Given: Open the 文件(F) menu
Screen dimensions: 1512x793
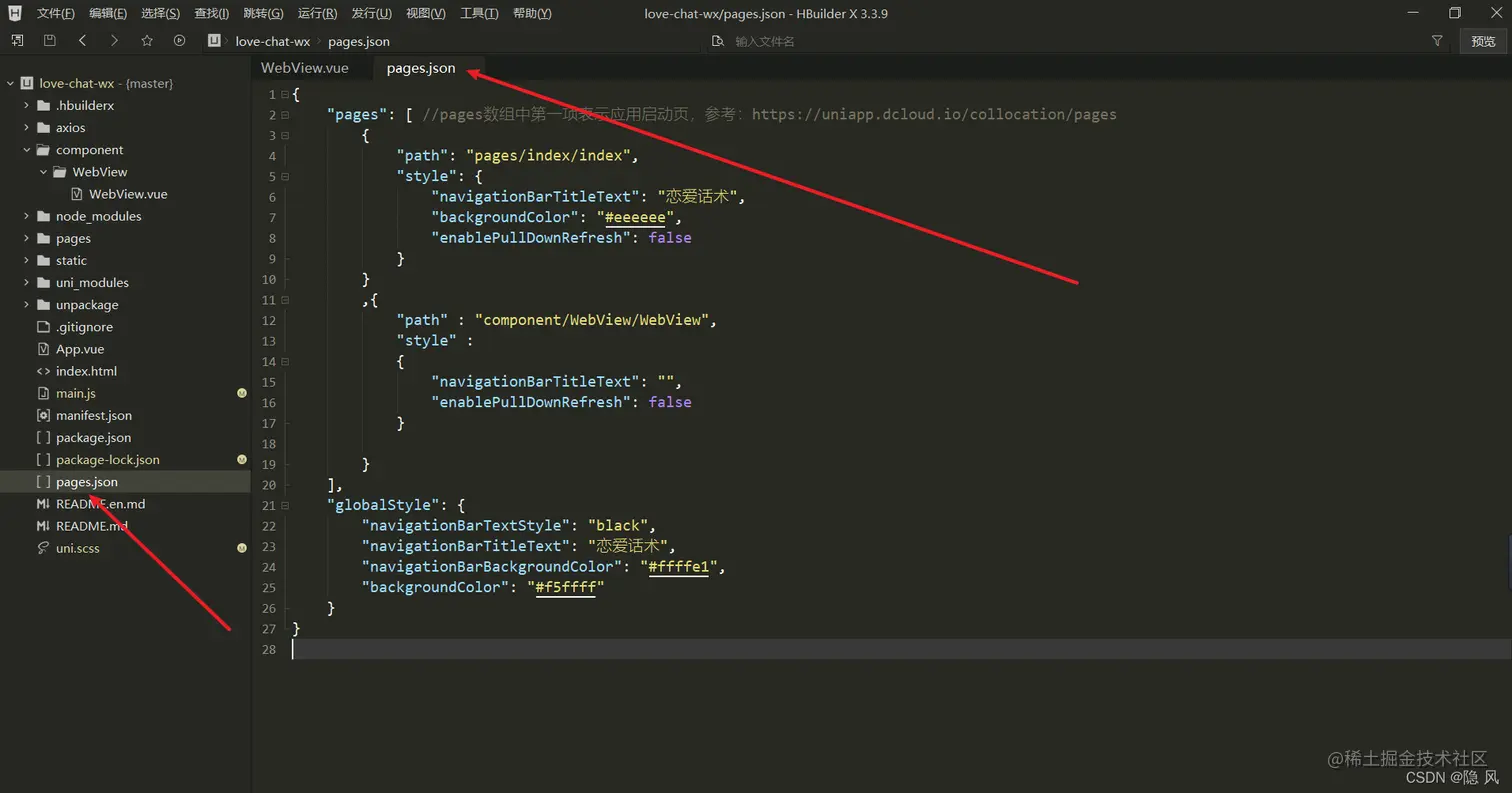Looking at the screenshot, I should pyautogui.click(x=55, y=13).
